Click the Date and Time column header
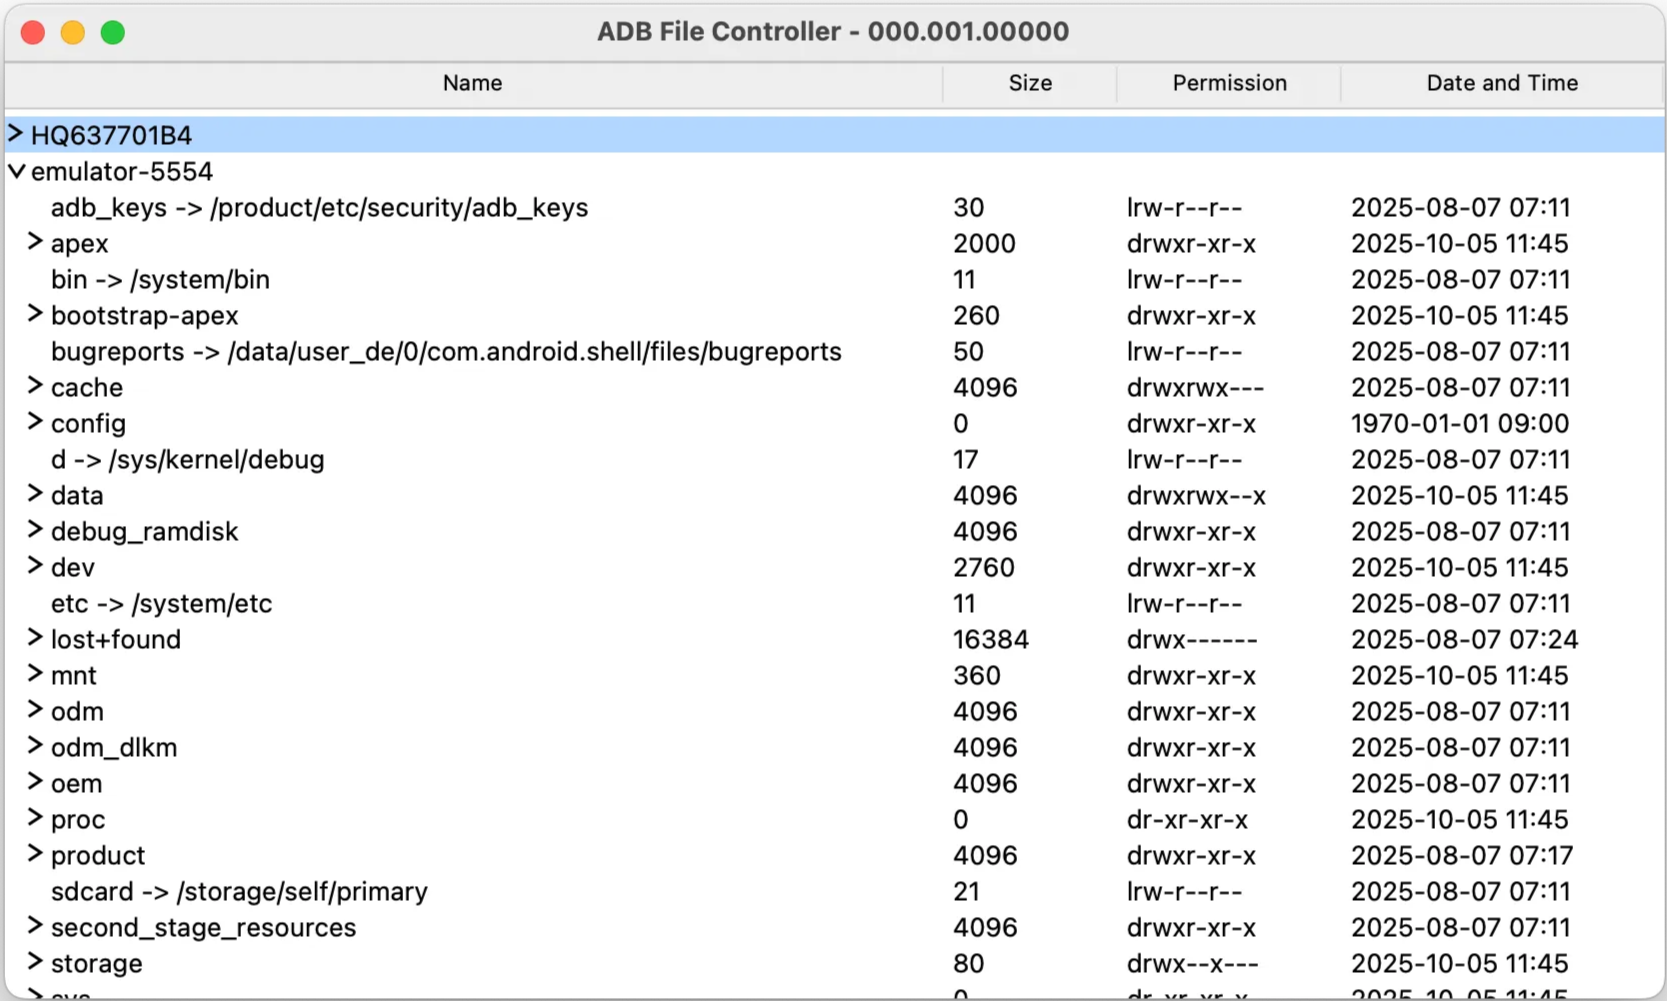This screenshot has height=1001, width=1667. tap(1501, 83)
